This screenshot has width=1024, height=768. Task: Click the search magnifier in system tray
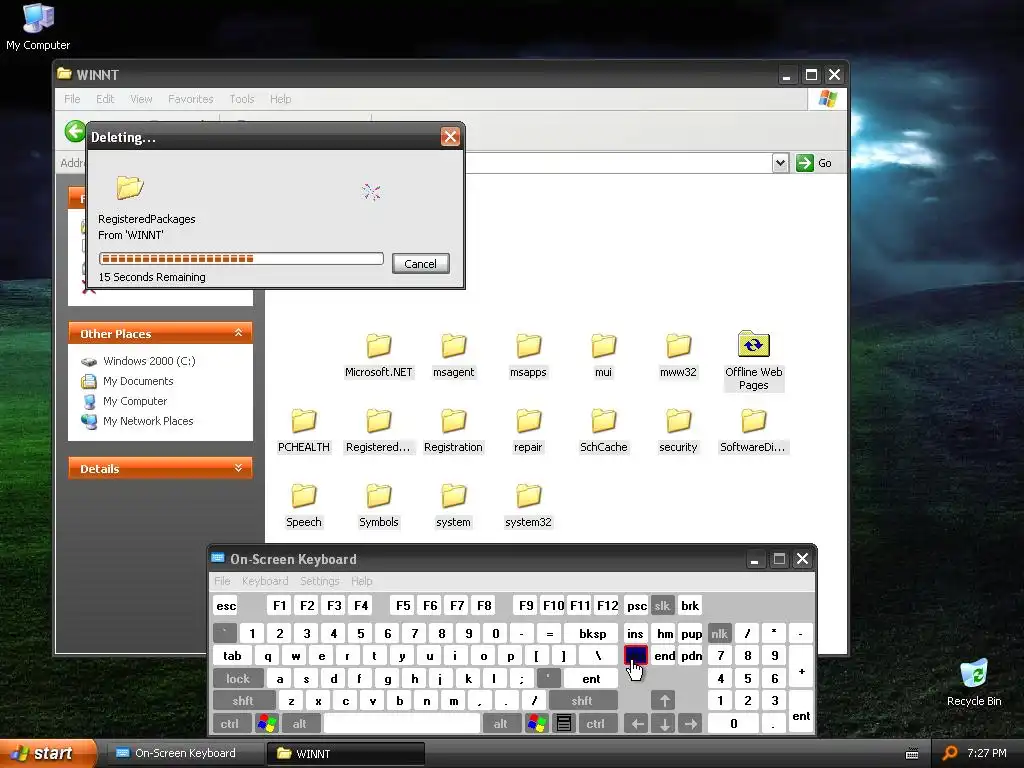click(950, 753)
